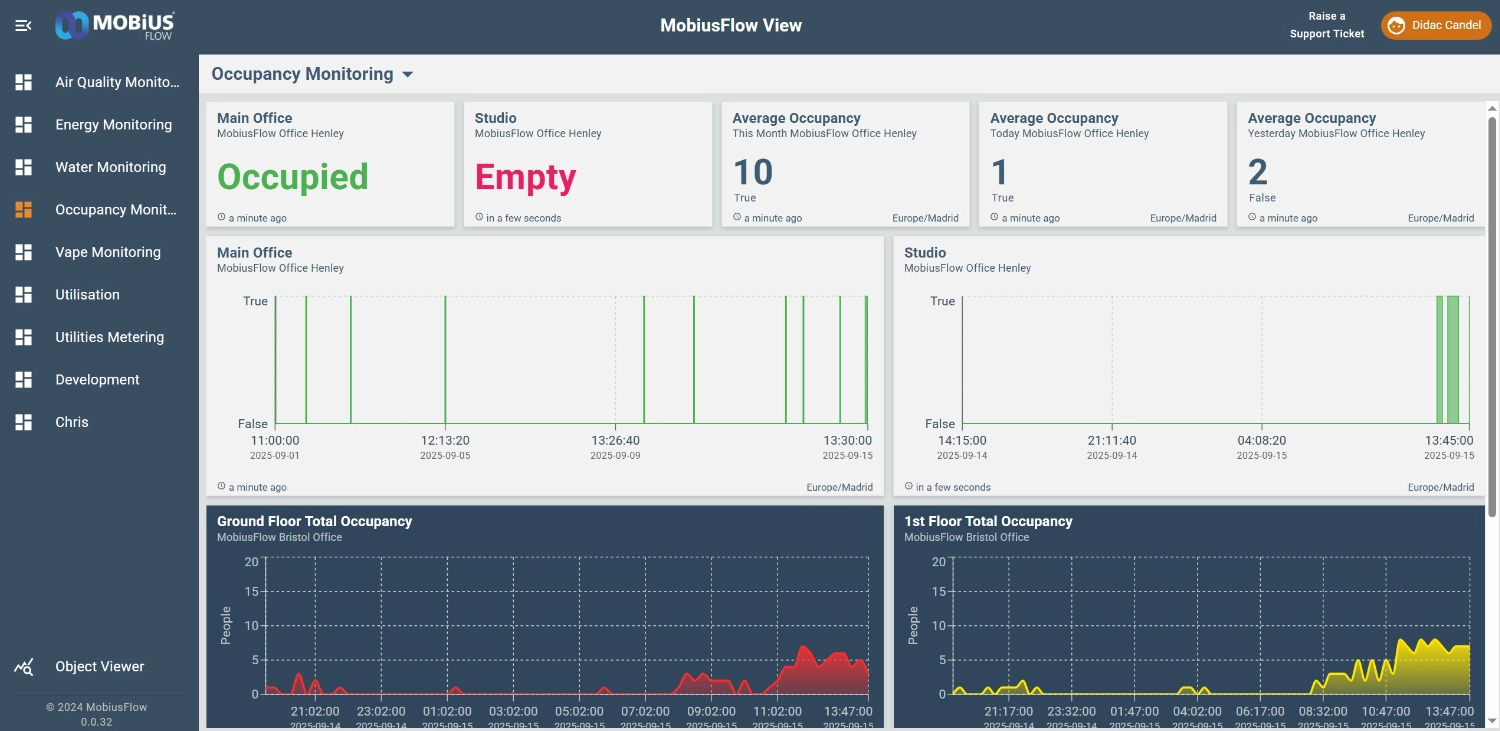Click the Utilities Metering dashboard icon
Image resolution: width=1500 pixels, height=731 pixels.
pyautogui.click(x=23, y=337)
